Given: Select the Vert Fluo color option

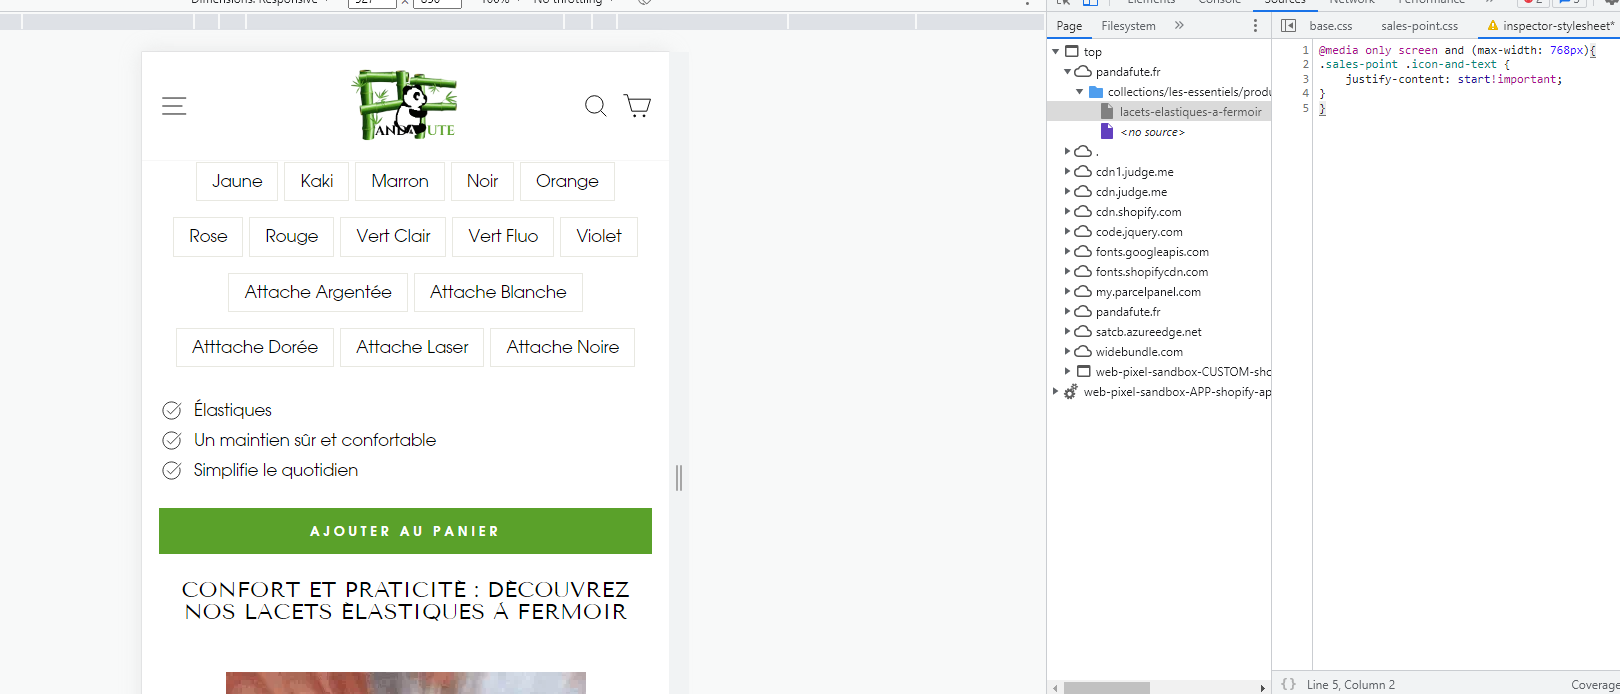Looking at the screenshot, I should tap(503, 236).
